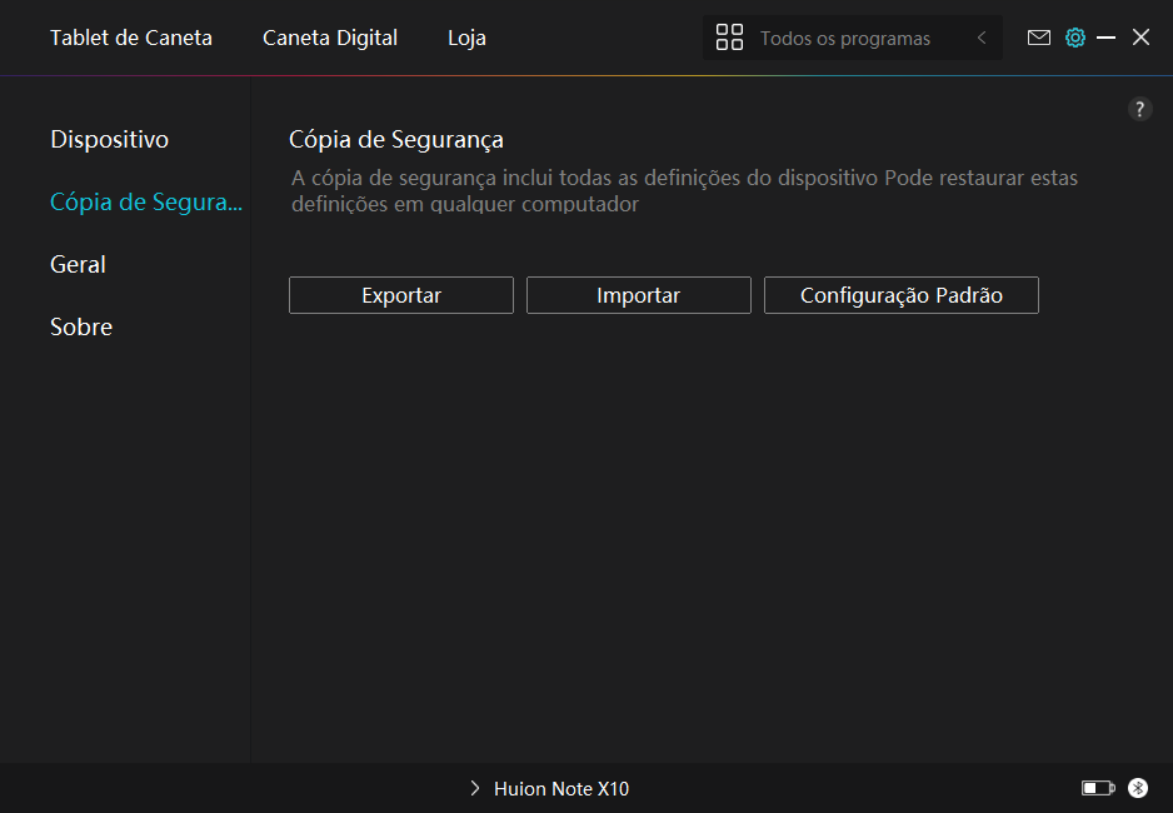The height and width of the screenshot is (813, 1173).
Task: Open the Sobre section
Action: pos(81,327)
